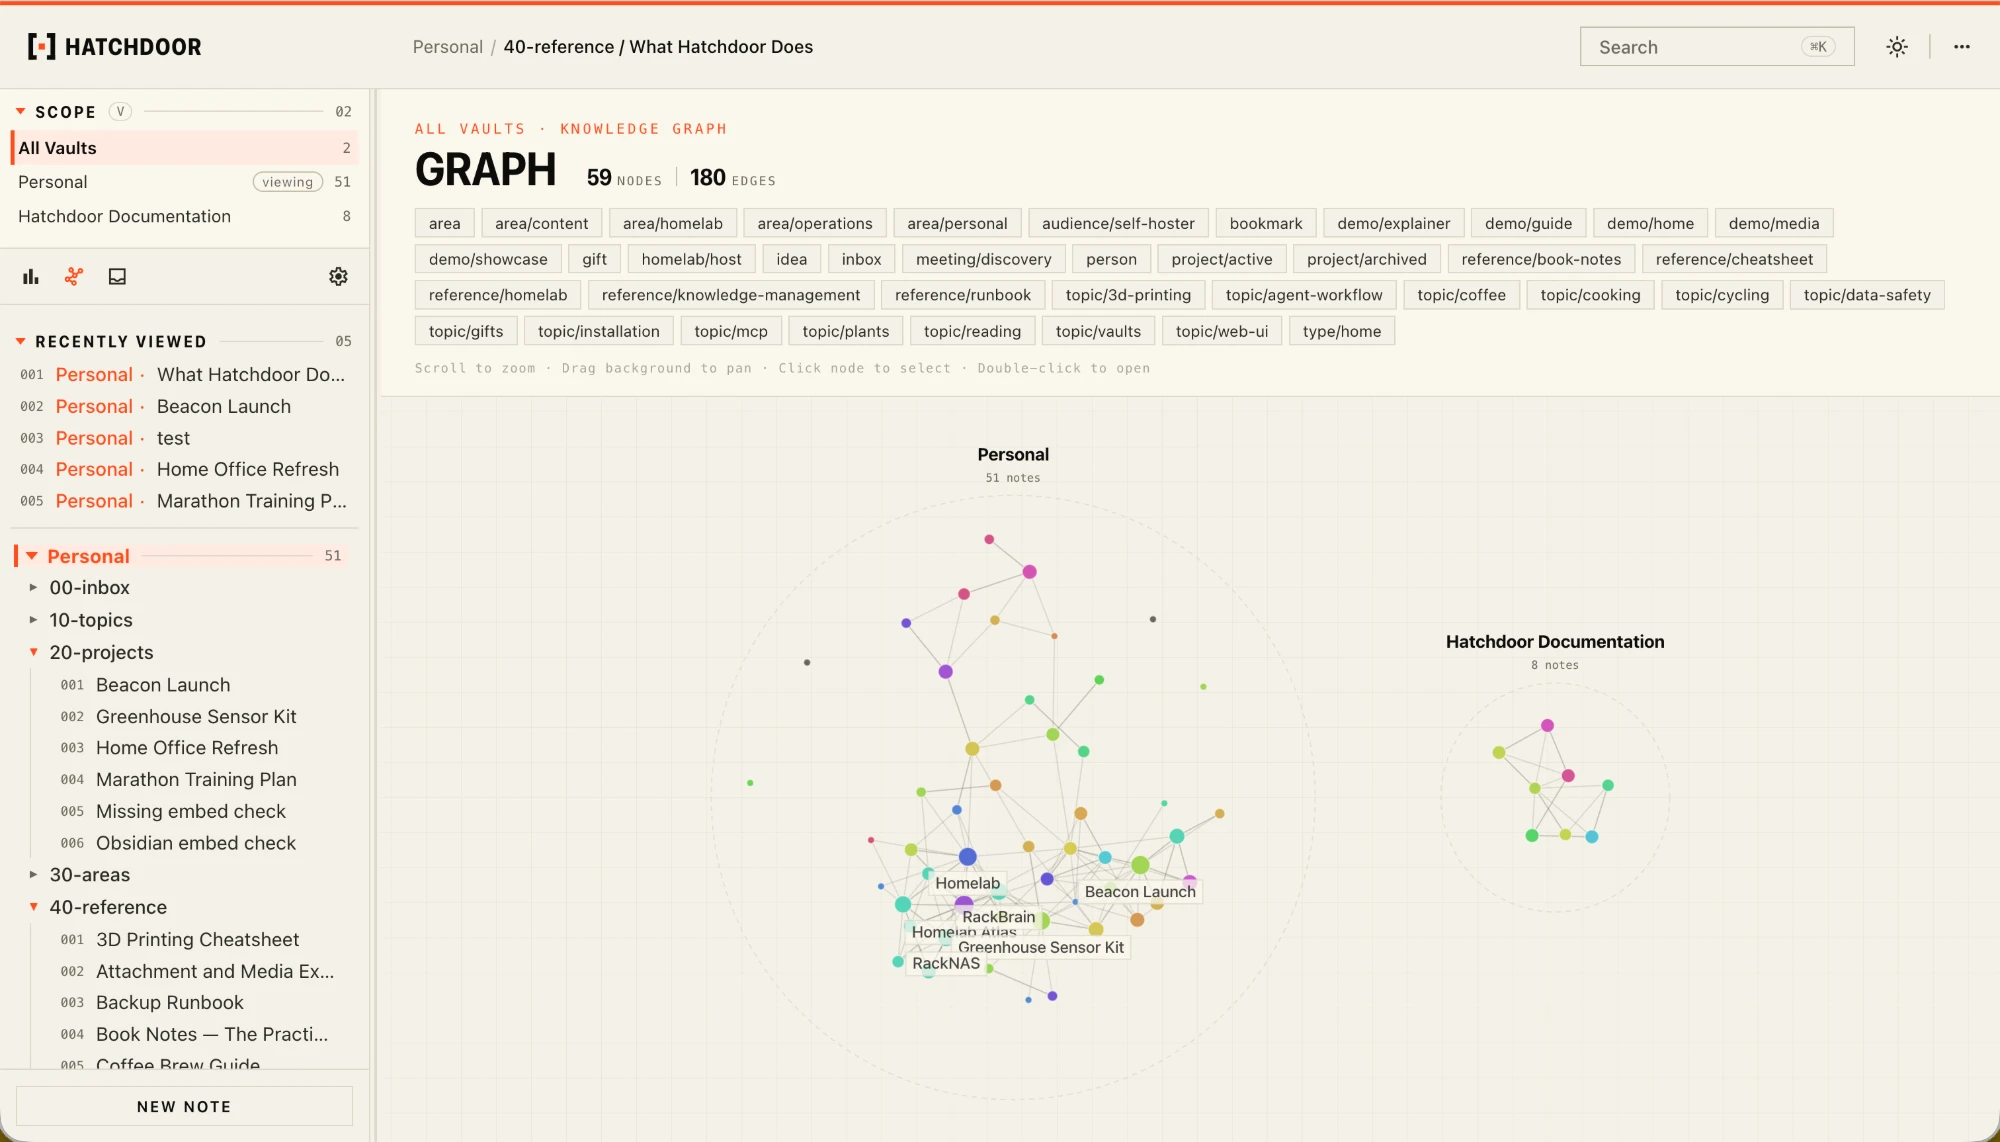Open the bar chart stats view icon
This screenshot has width=2000, height=1142.
pyautogui.click(x=31, y=277)
